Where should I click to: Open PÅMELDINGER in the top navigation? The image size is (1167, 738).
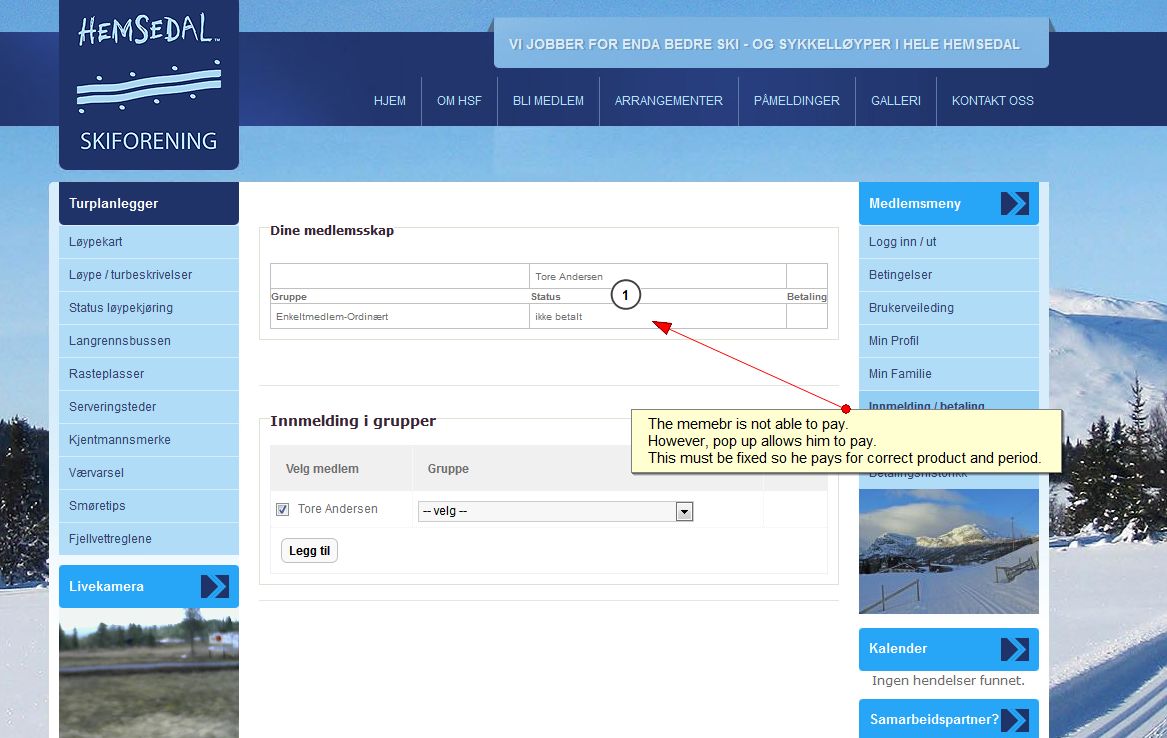[796, 100]
